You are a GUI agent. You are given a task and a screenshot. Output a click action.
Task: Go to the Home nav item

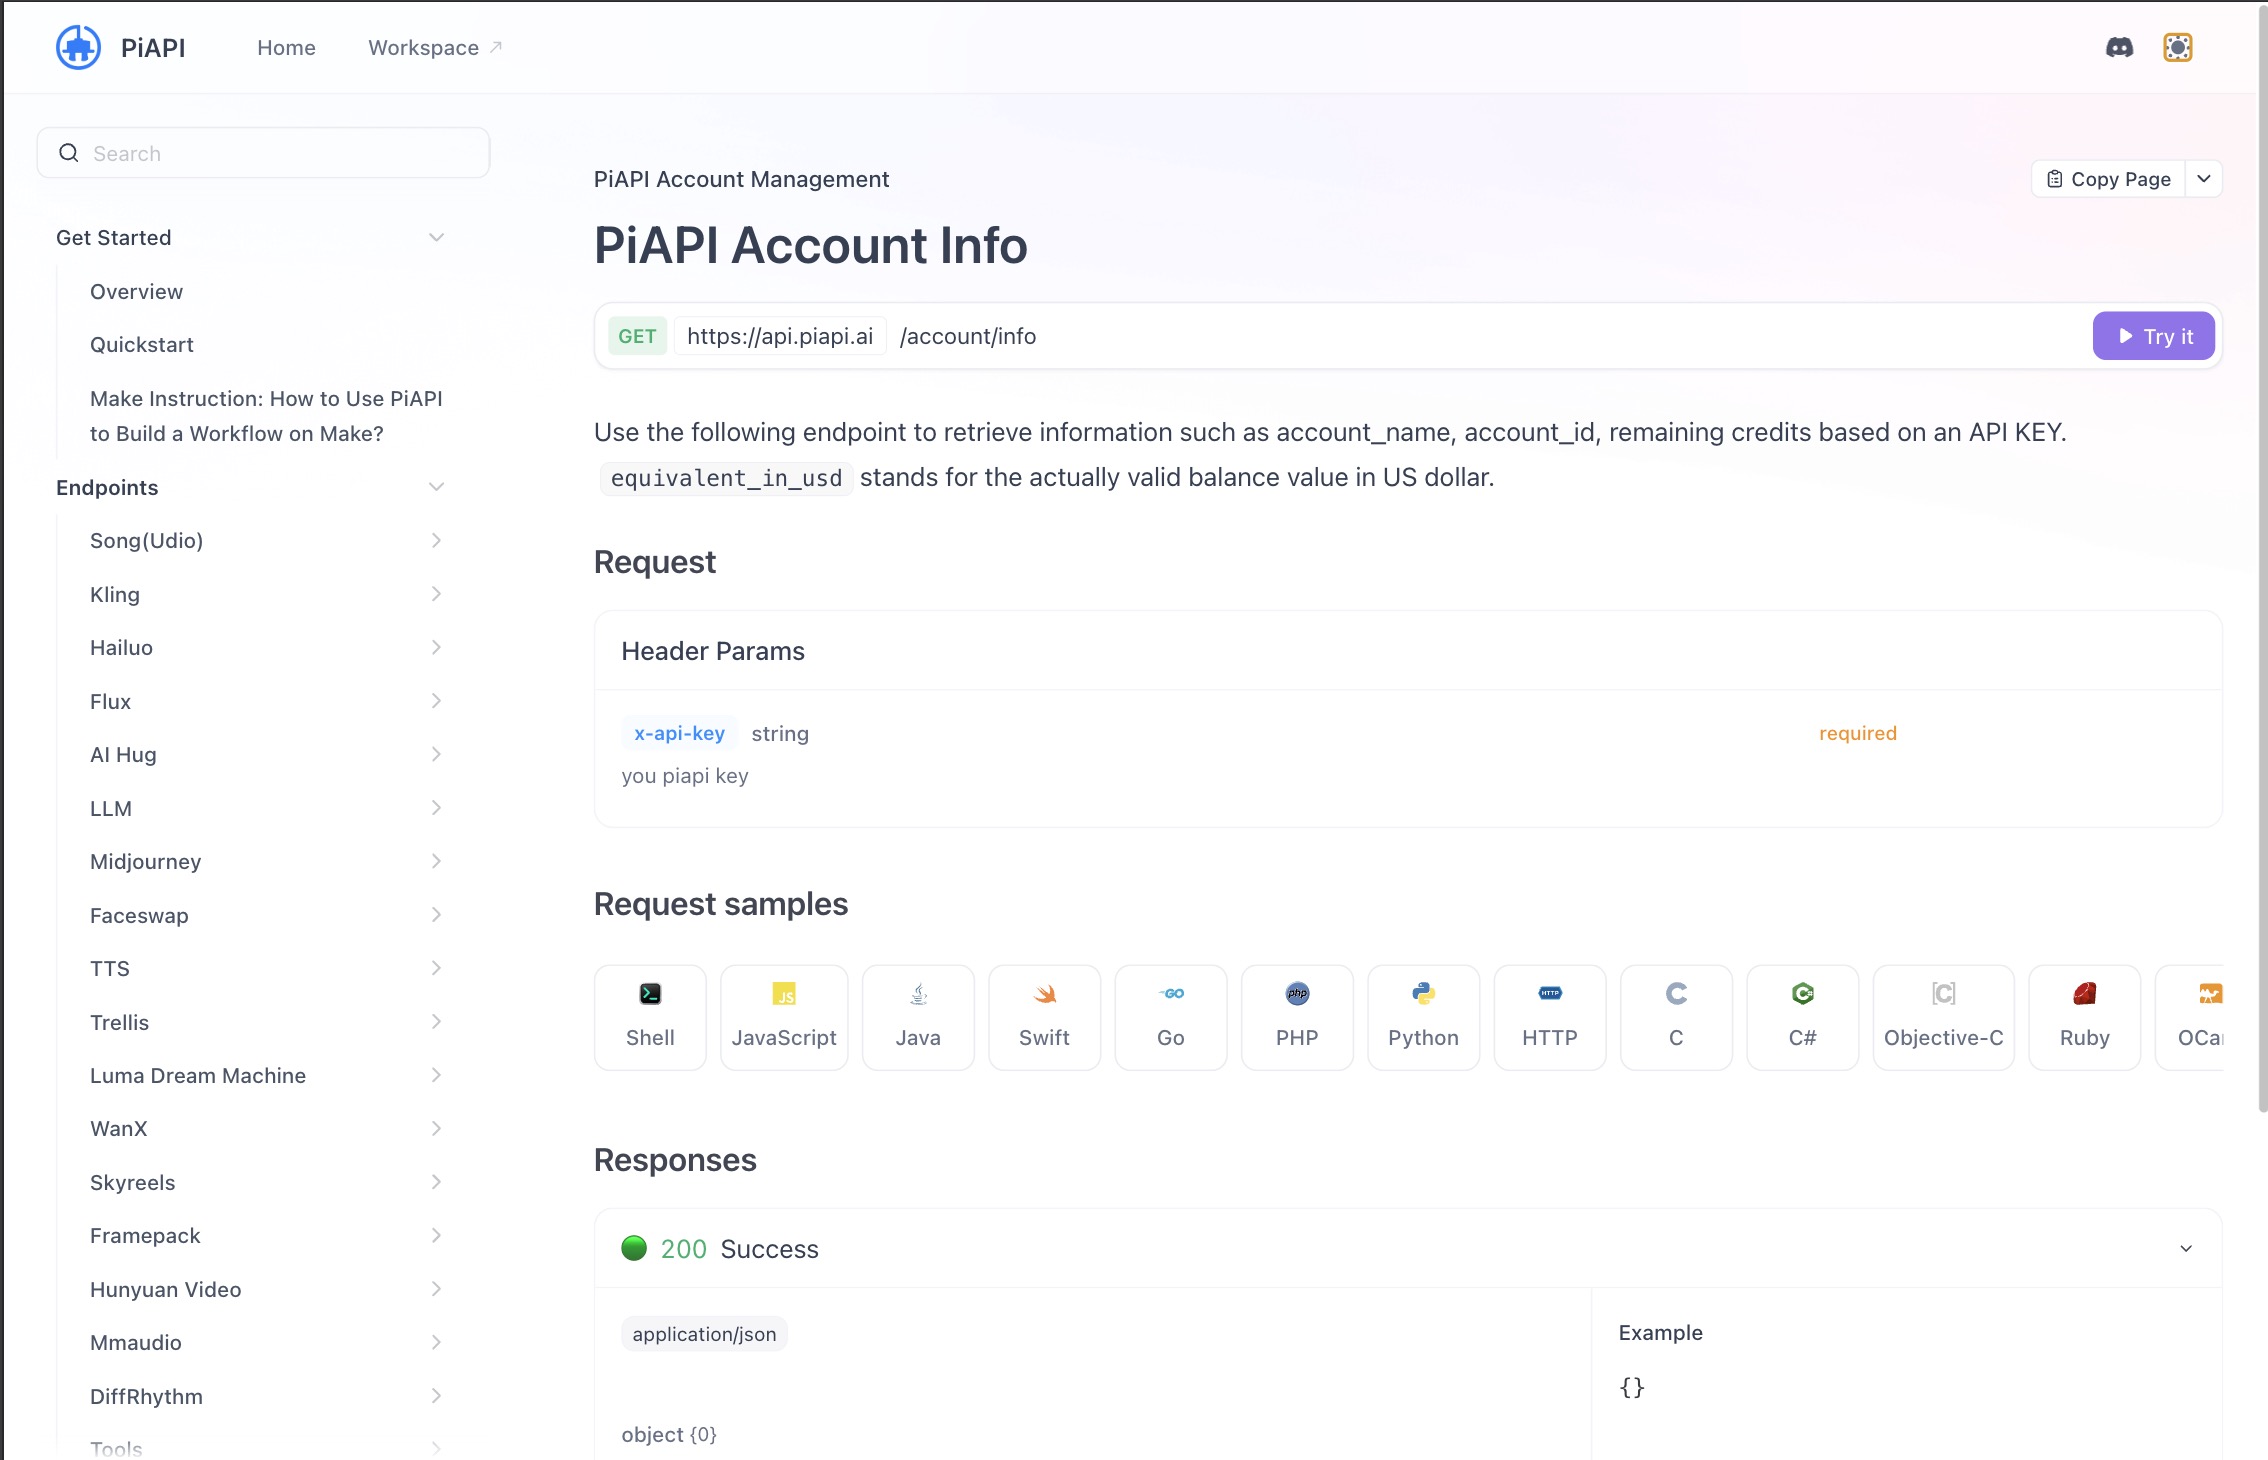(x=286, y=47)
